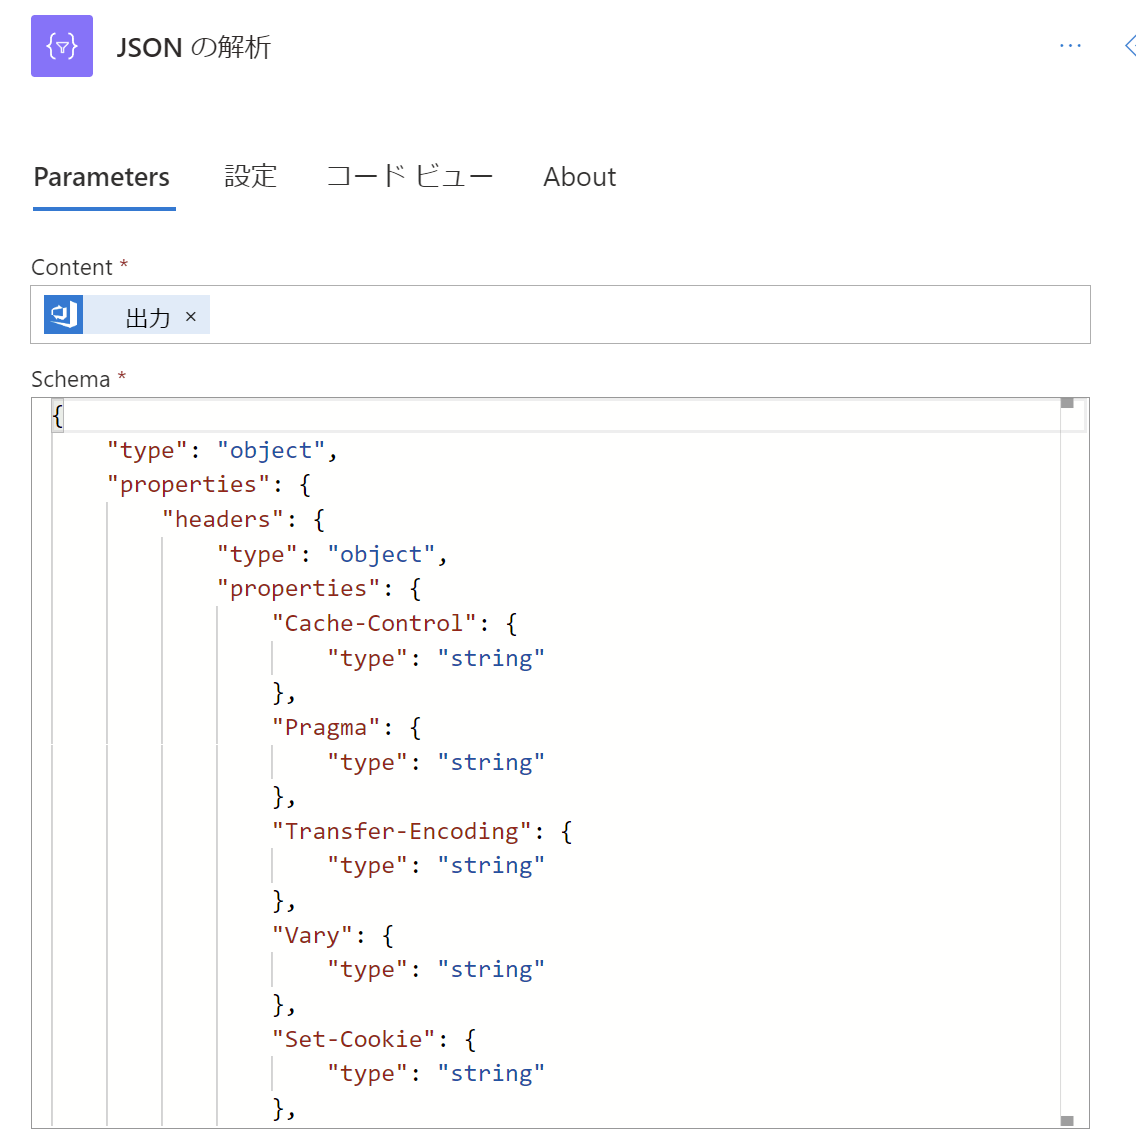Click "string" value under Cache-Control

tap(491, 659)
